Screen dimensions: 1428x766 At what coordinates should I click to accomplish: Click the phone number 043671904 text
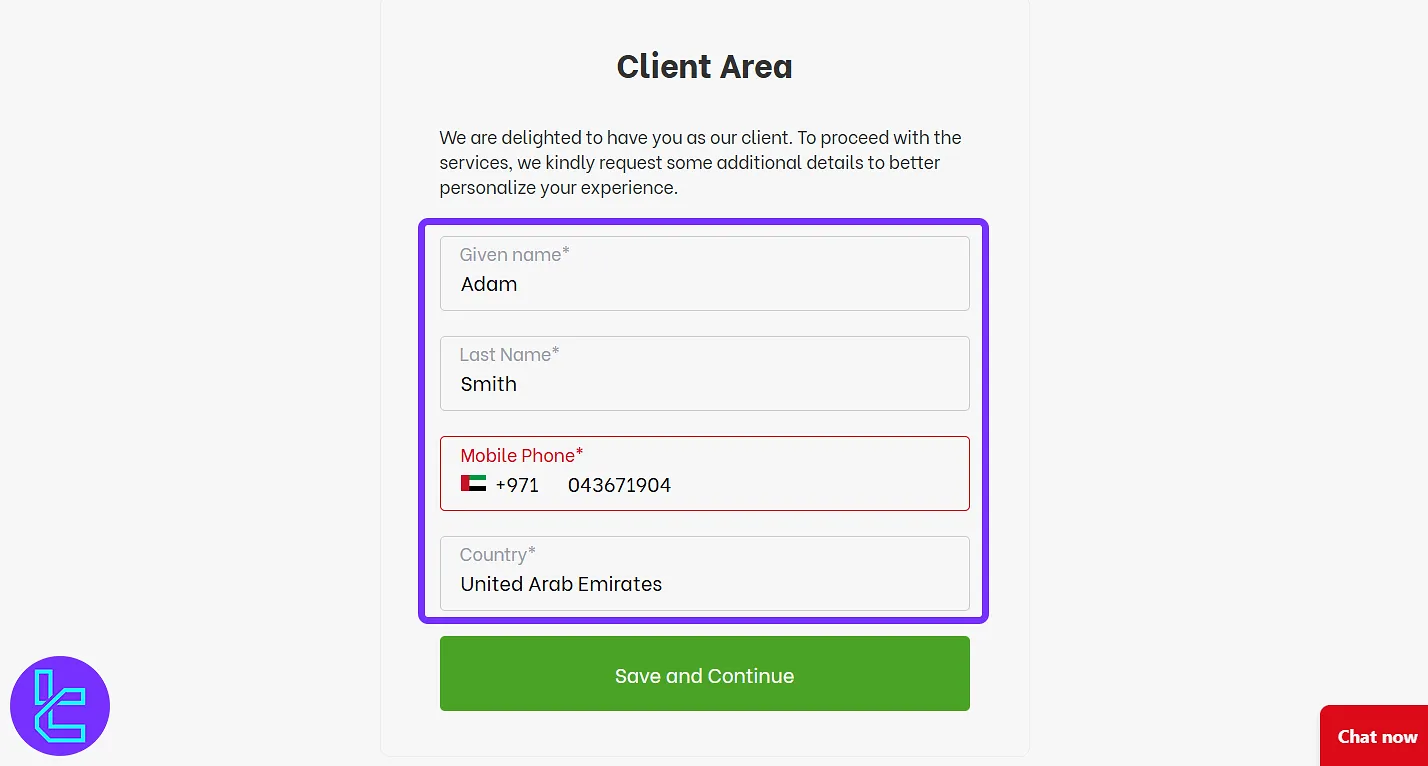tap(619, 485)
